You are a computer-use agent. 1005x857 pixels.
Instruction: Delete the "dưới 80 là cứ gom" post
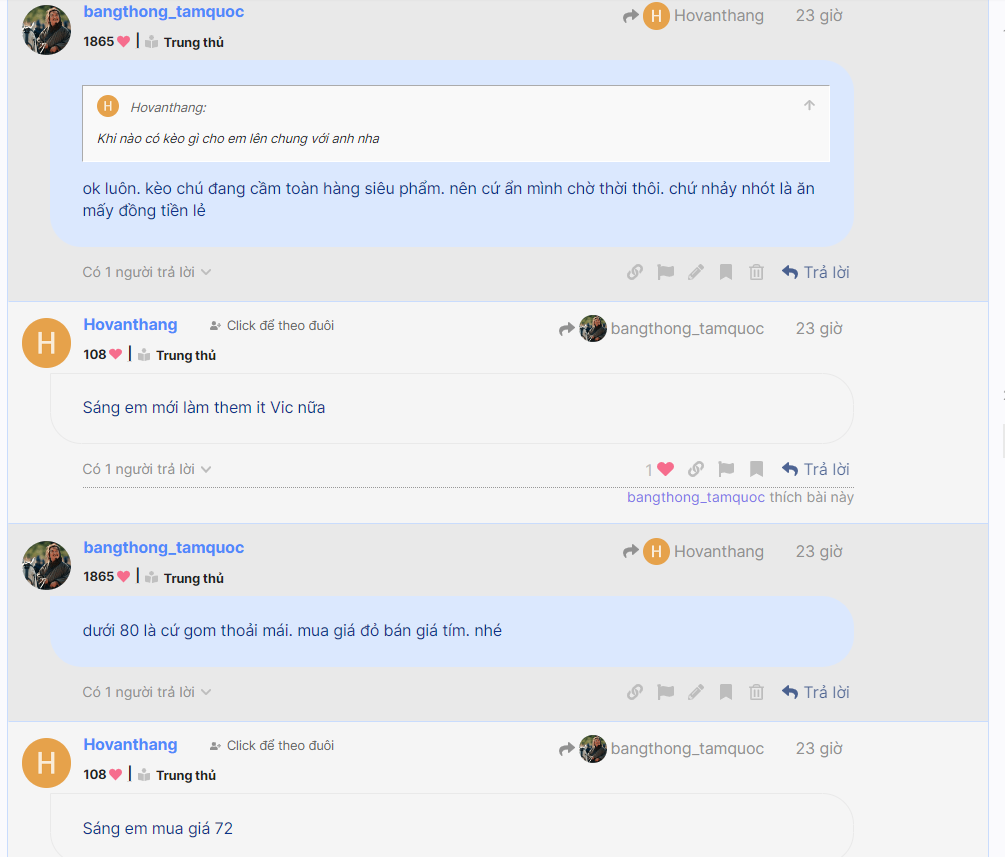[x=756, y=692]
